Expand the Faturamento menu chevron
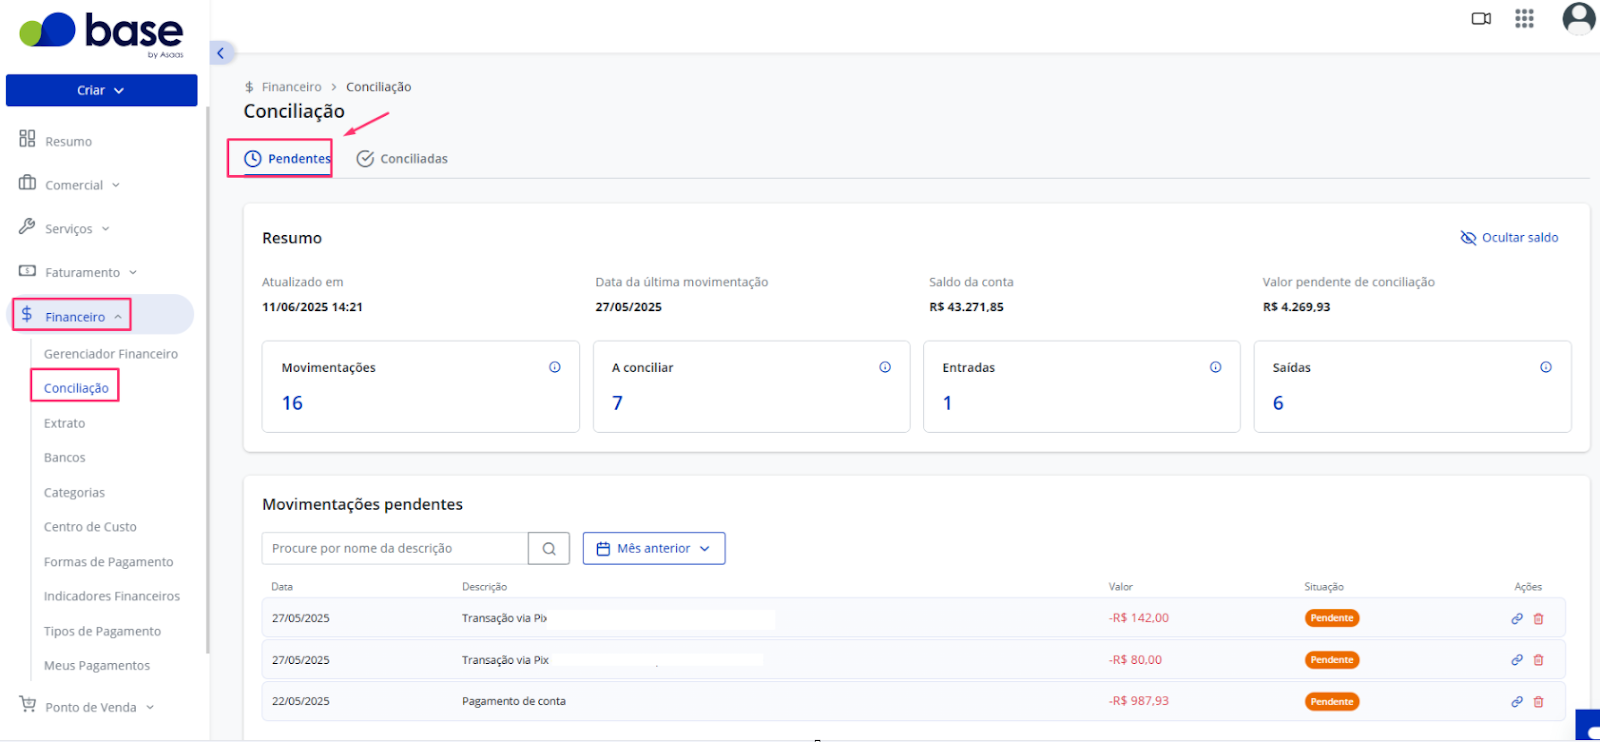Image resolution: width=1600 pixels, height=742 pixels. (133, 273)
